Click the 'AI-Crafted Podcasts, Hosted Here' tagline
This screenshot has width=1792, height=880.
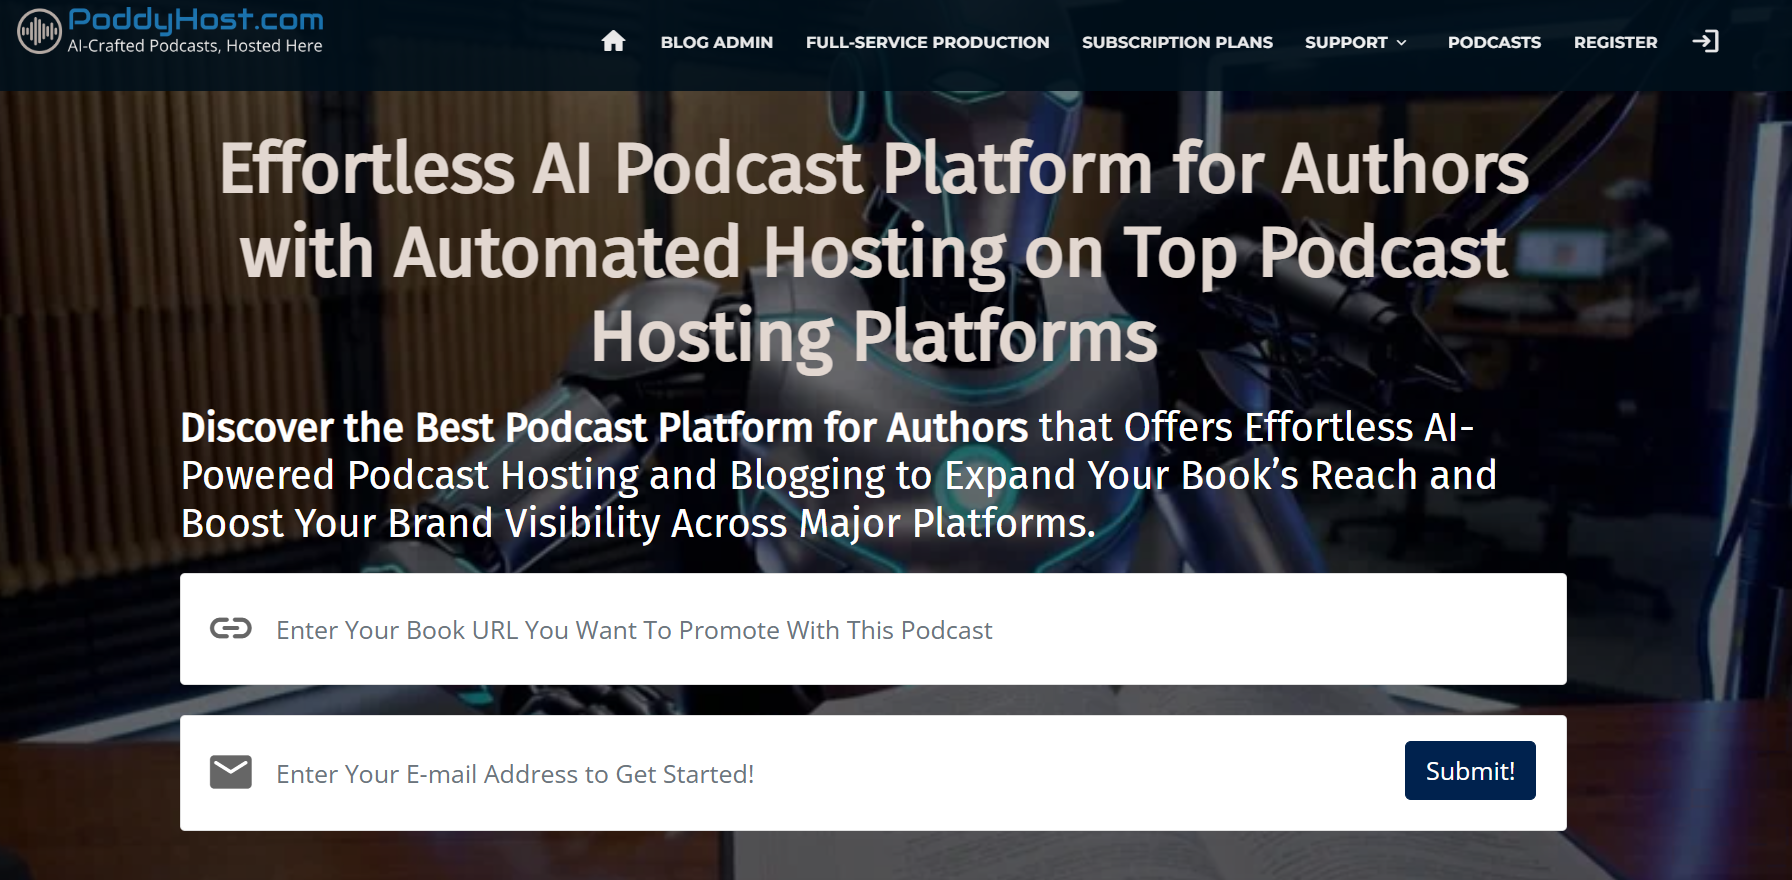click(x=195, y=46)
